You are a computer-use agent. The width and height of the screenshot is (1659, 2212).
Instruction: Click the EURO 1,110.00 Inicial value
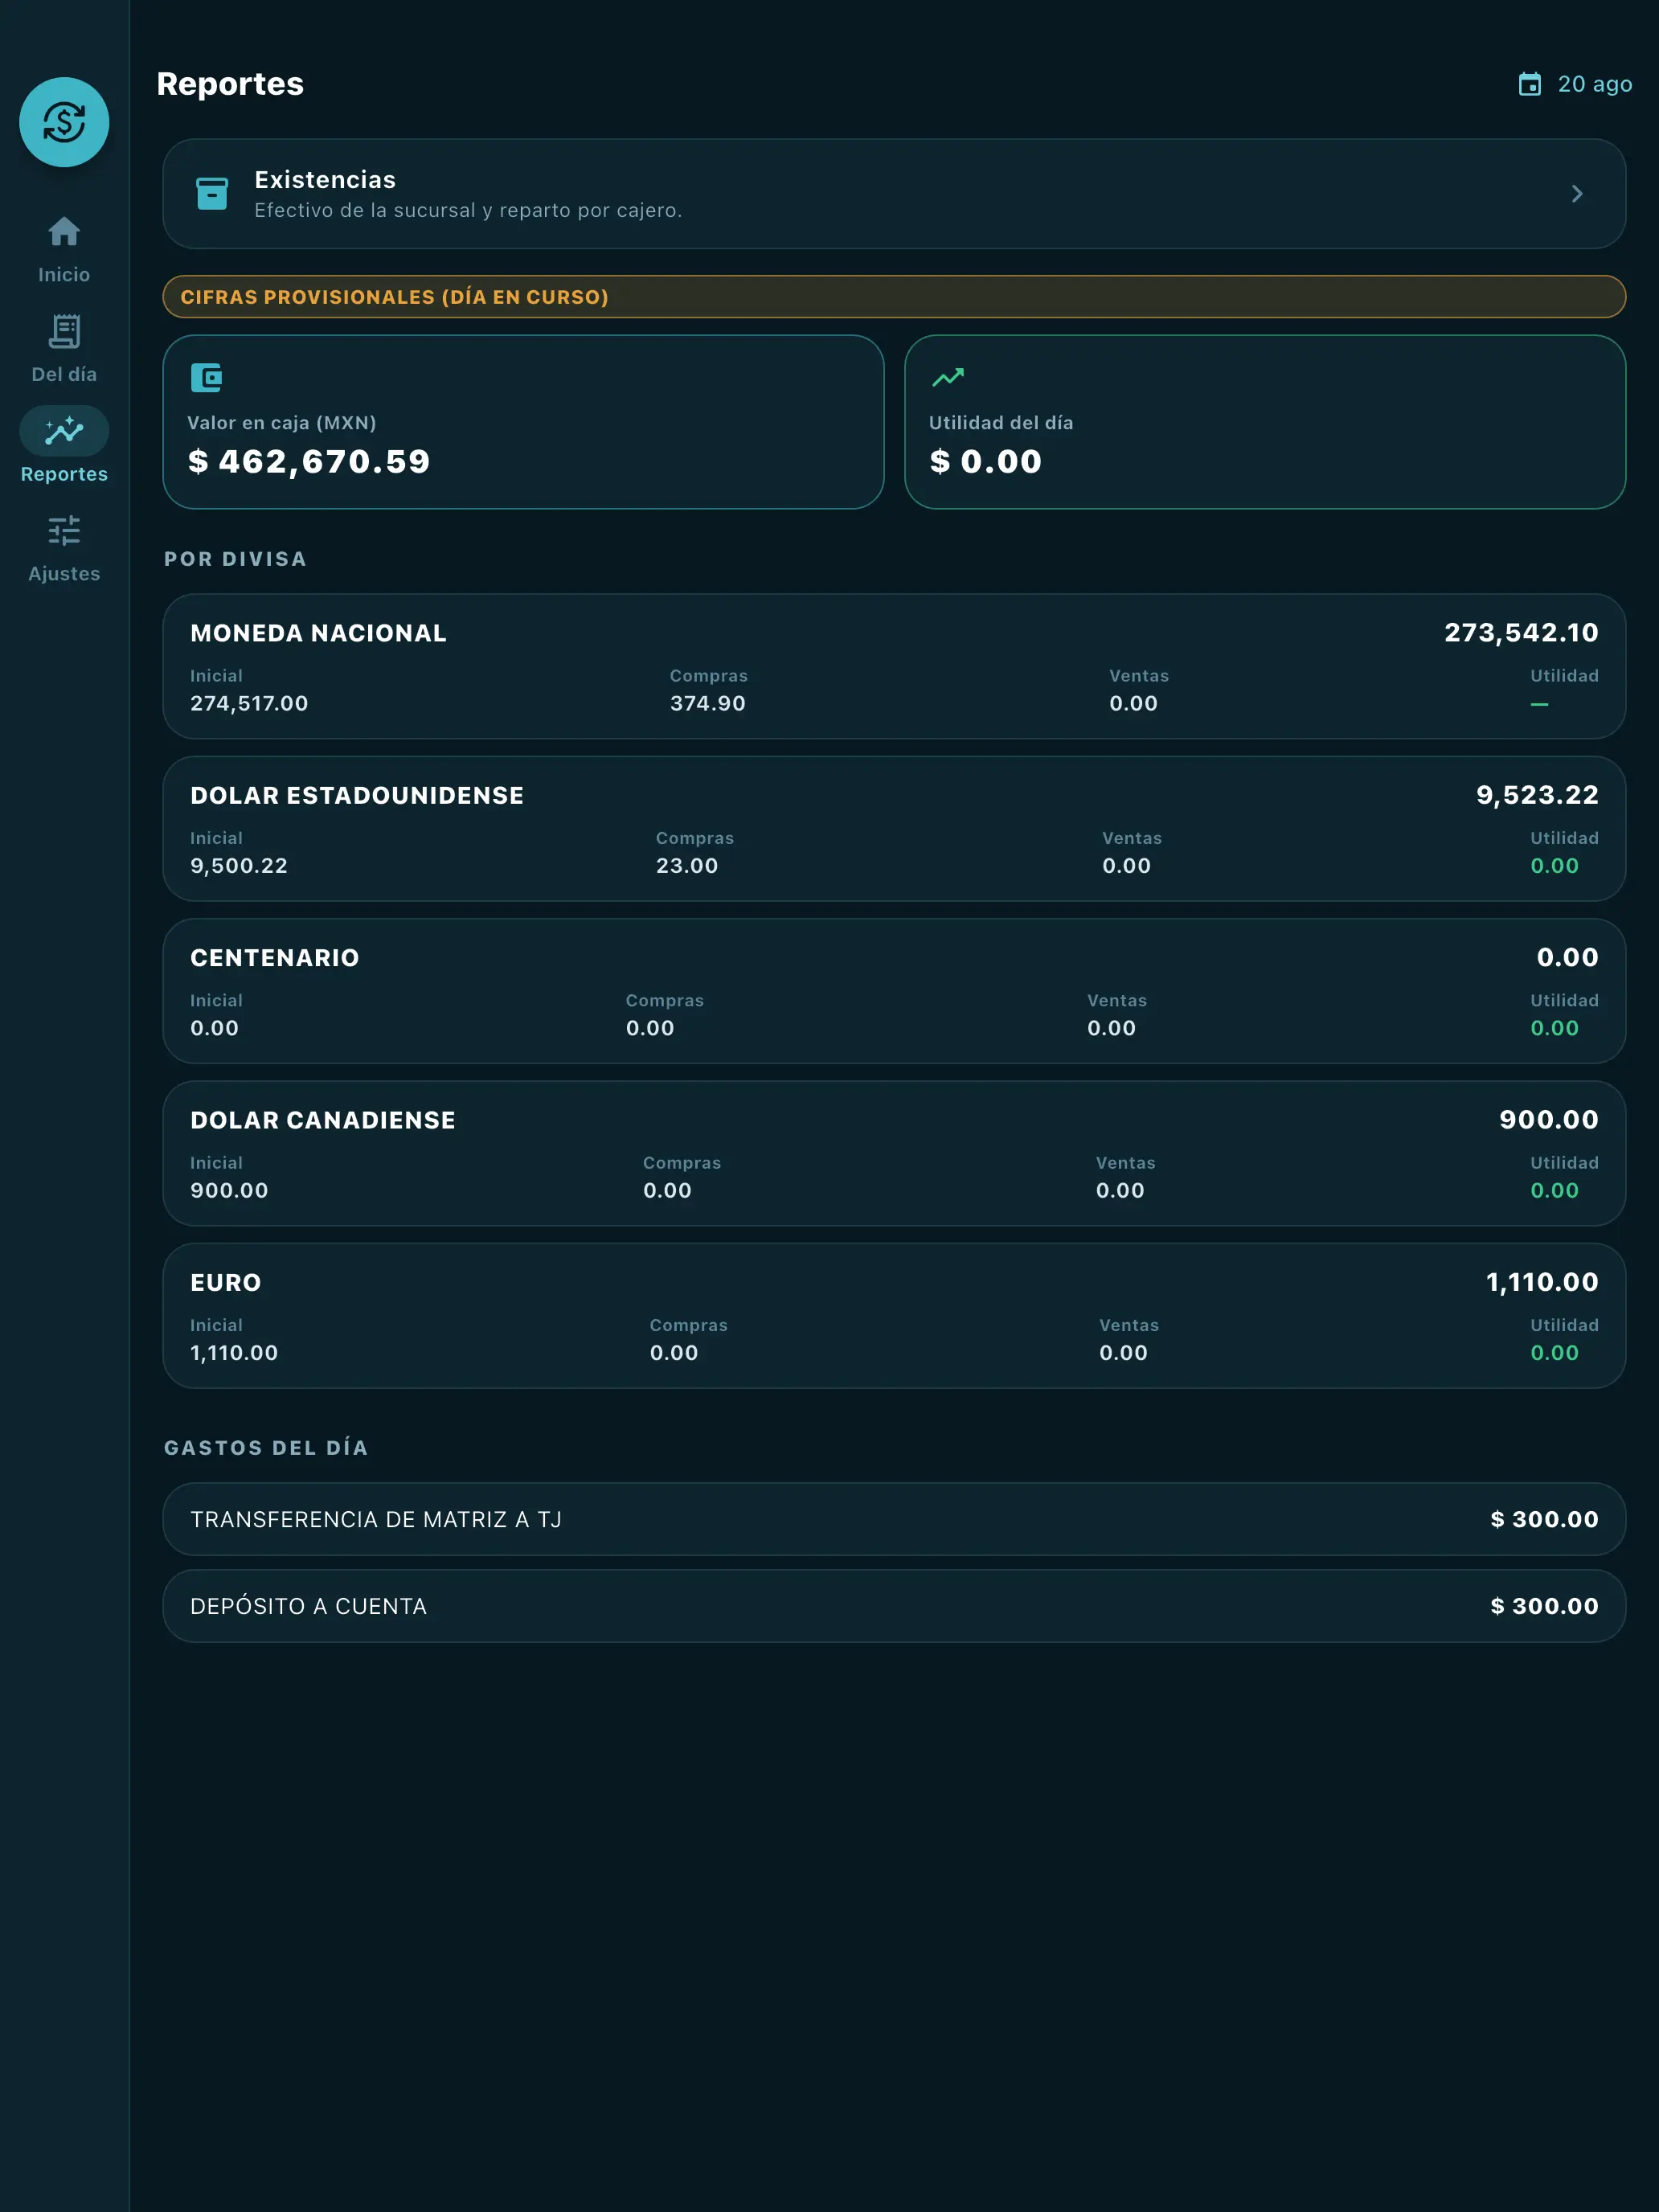[234, 1352]
